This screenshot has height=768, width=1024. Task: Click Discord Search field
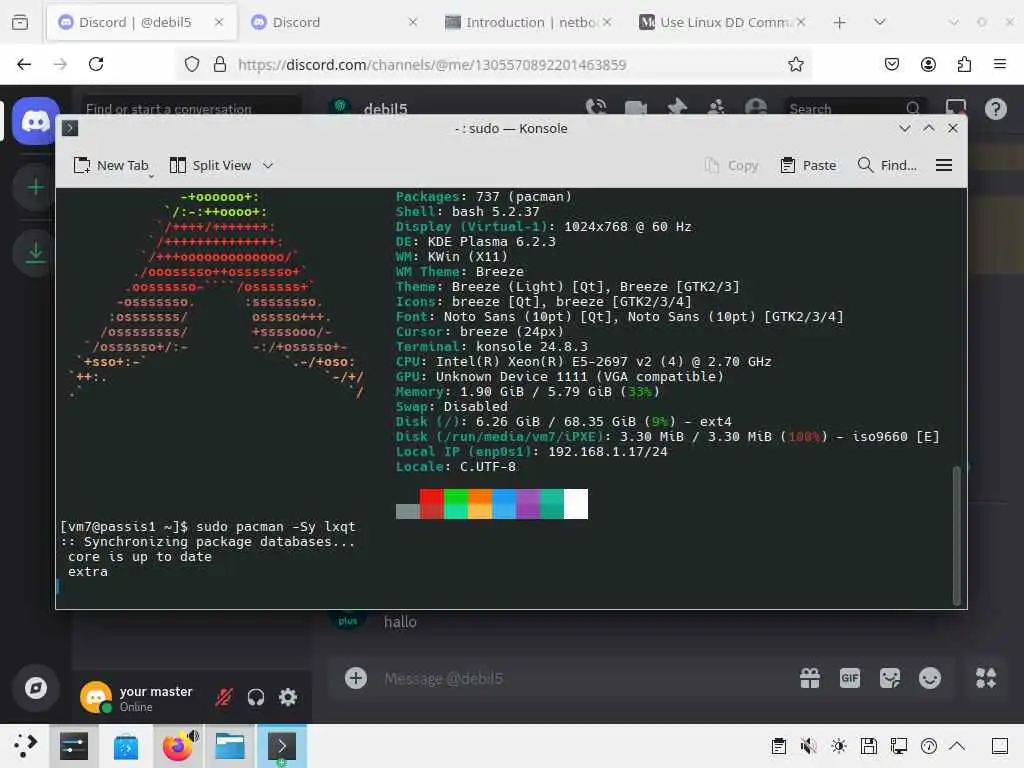pos(853,108)
